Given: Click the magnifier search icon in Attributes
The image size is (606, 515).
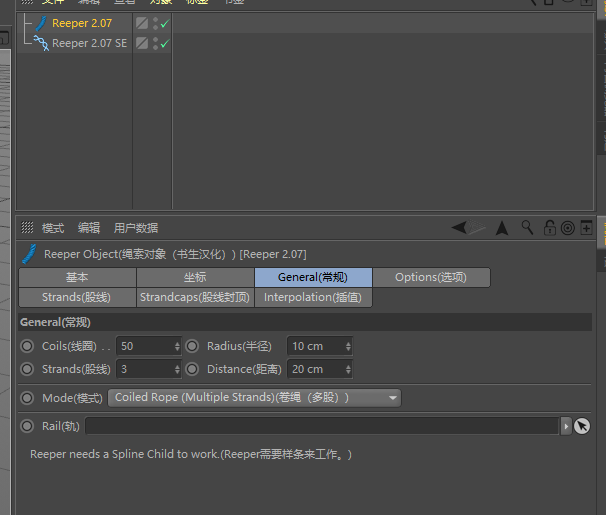Looking at the screenshot, I should (x=527, y=228).
